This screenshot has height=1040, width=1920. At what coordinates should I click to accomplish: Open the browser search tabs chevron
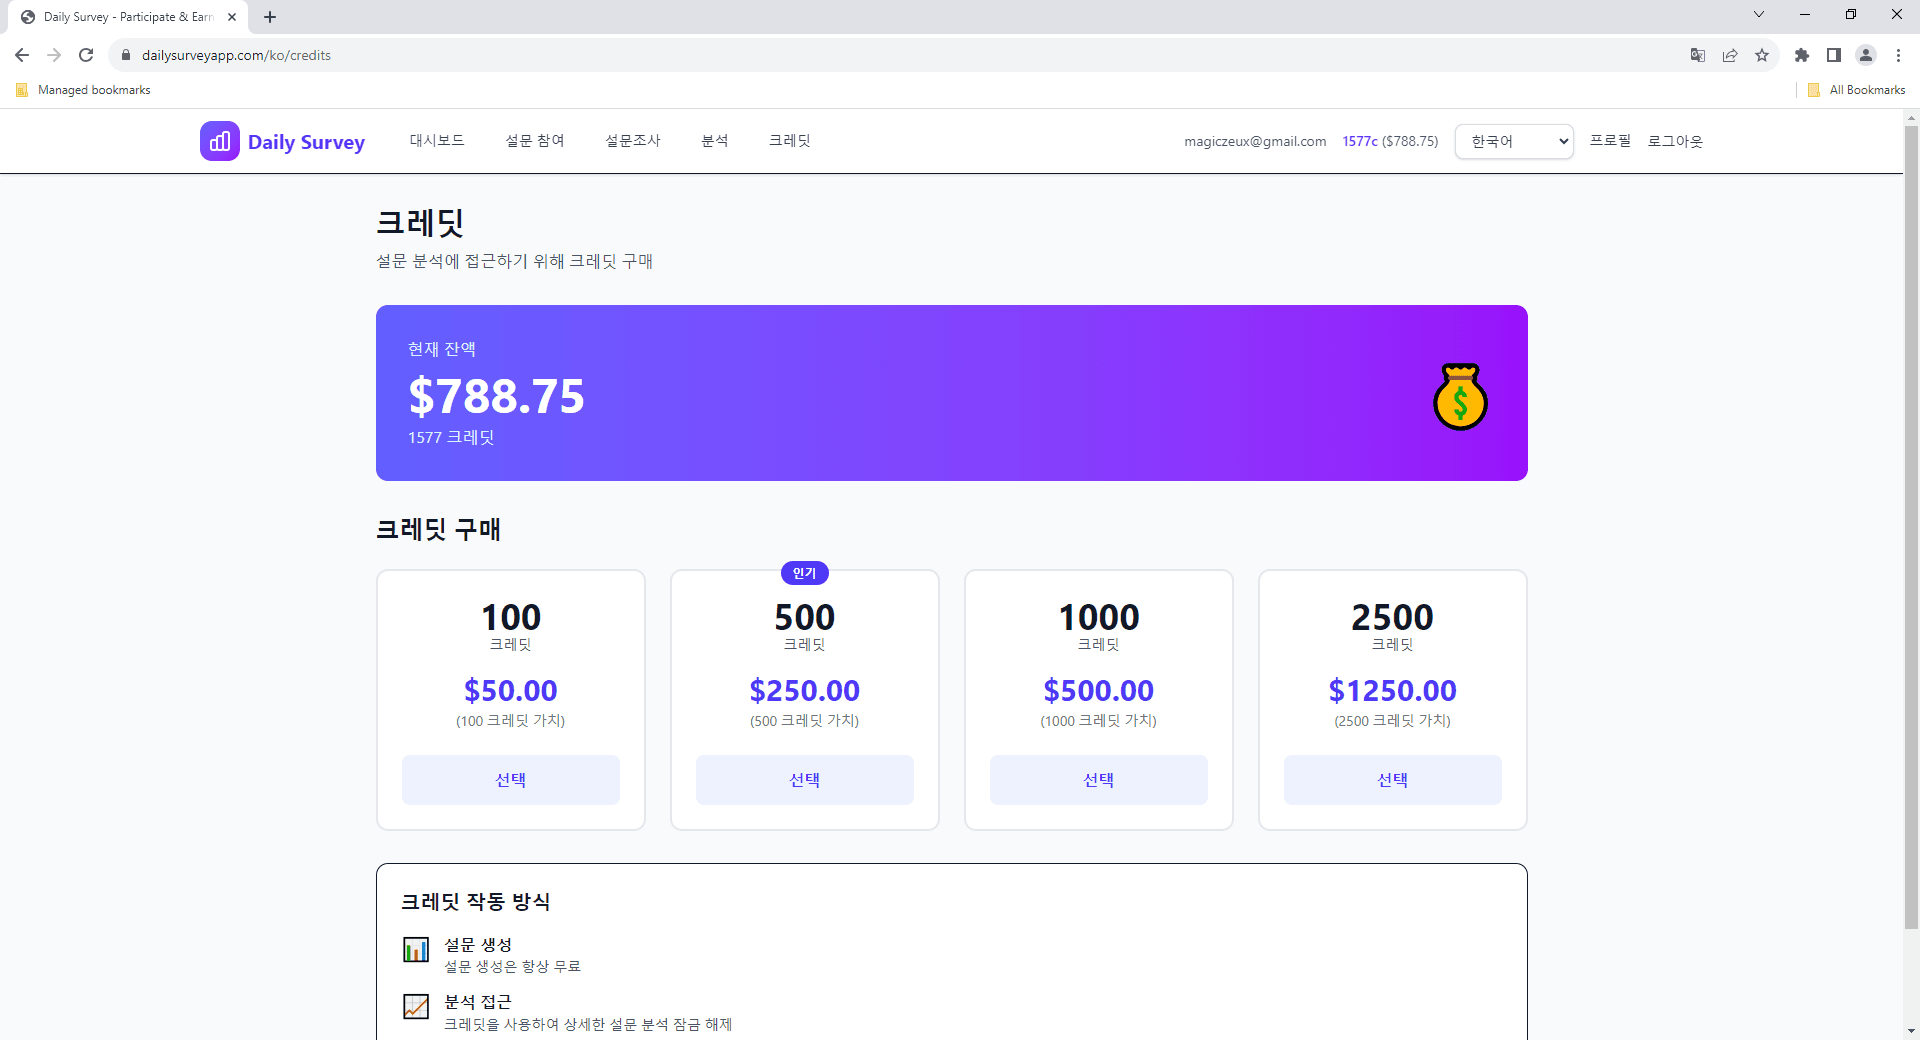[1758, 14]
